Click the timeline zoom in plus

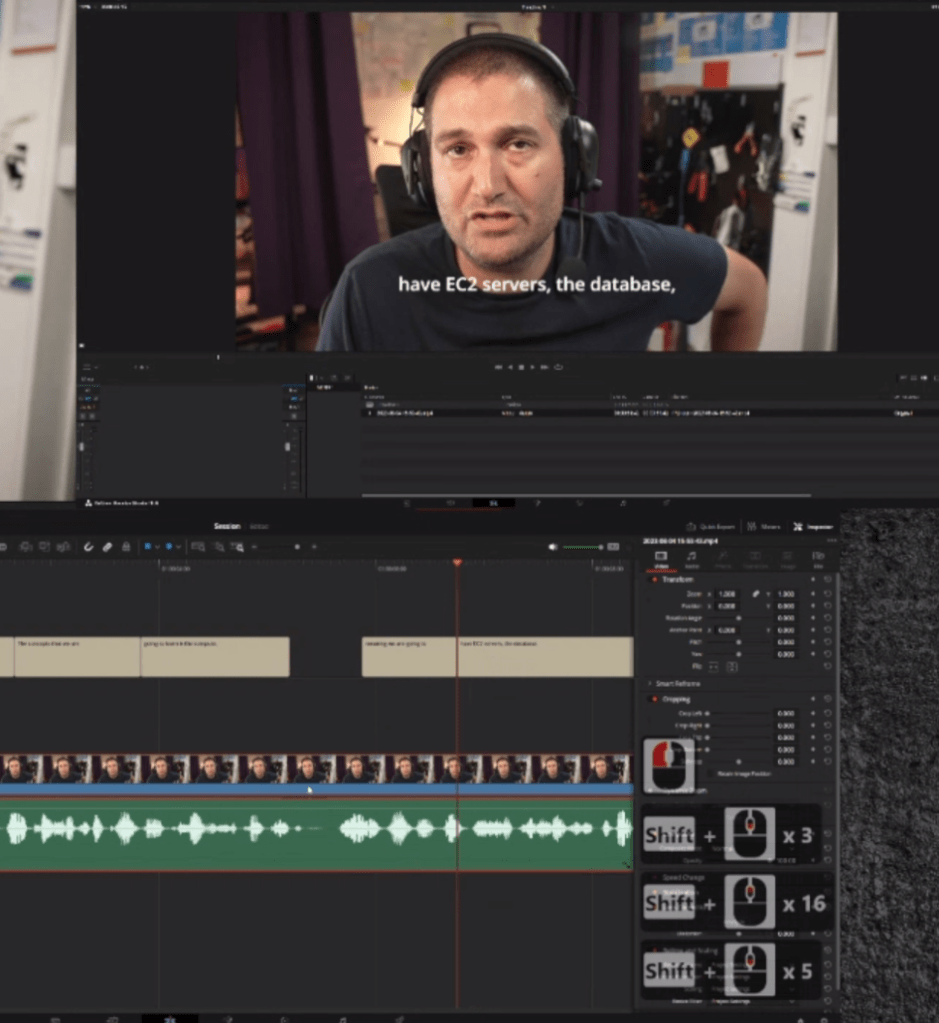[314, 547]
